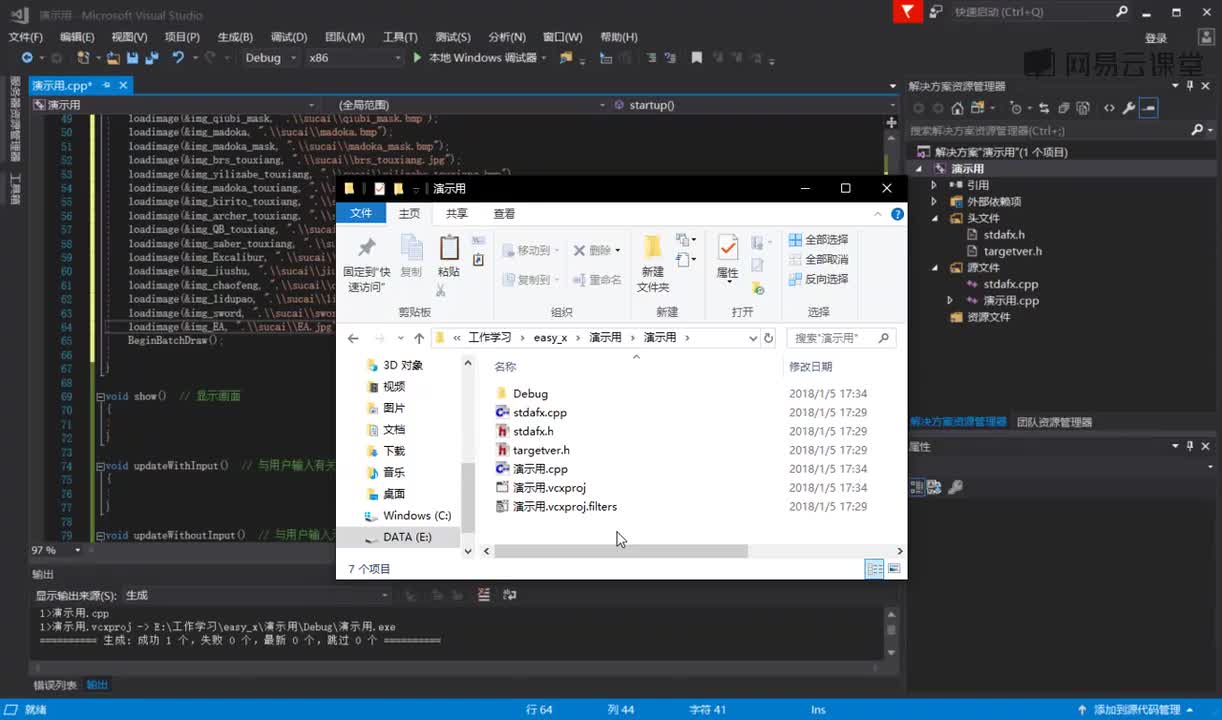Collapse the Explorer ribbon chevron
The width and height of the screenshot is (1222, 720).
click(x=878, y=214)
